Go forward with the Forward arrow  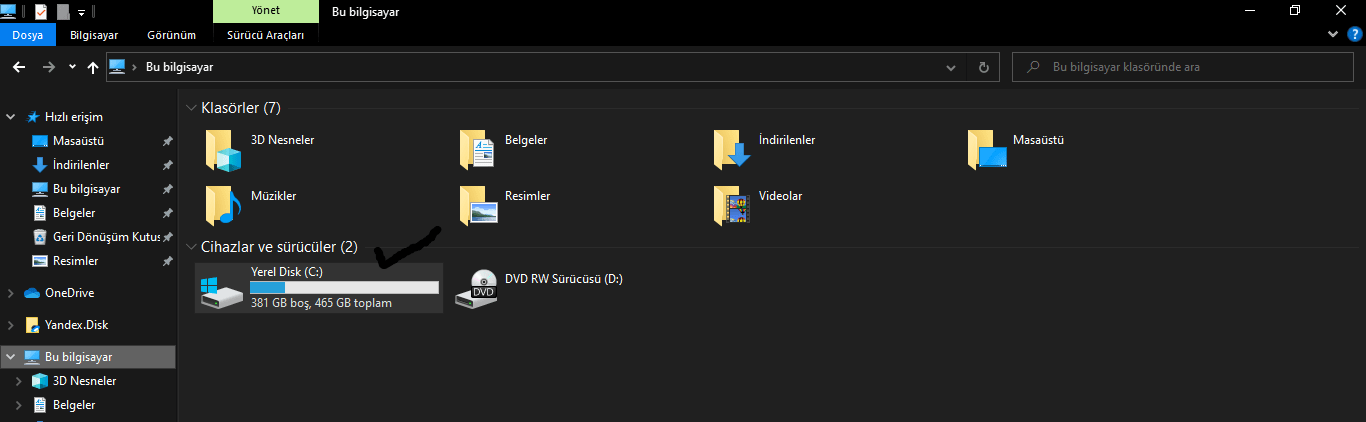pyautogui.click(x=49, y=67)
